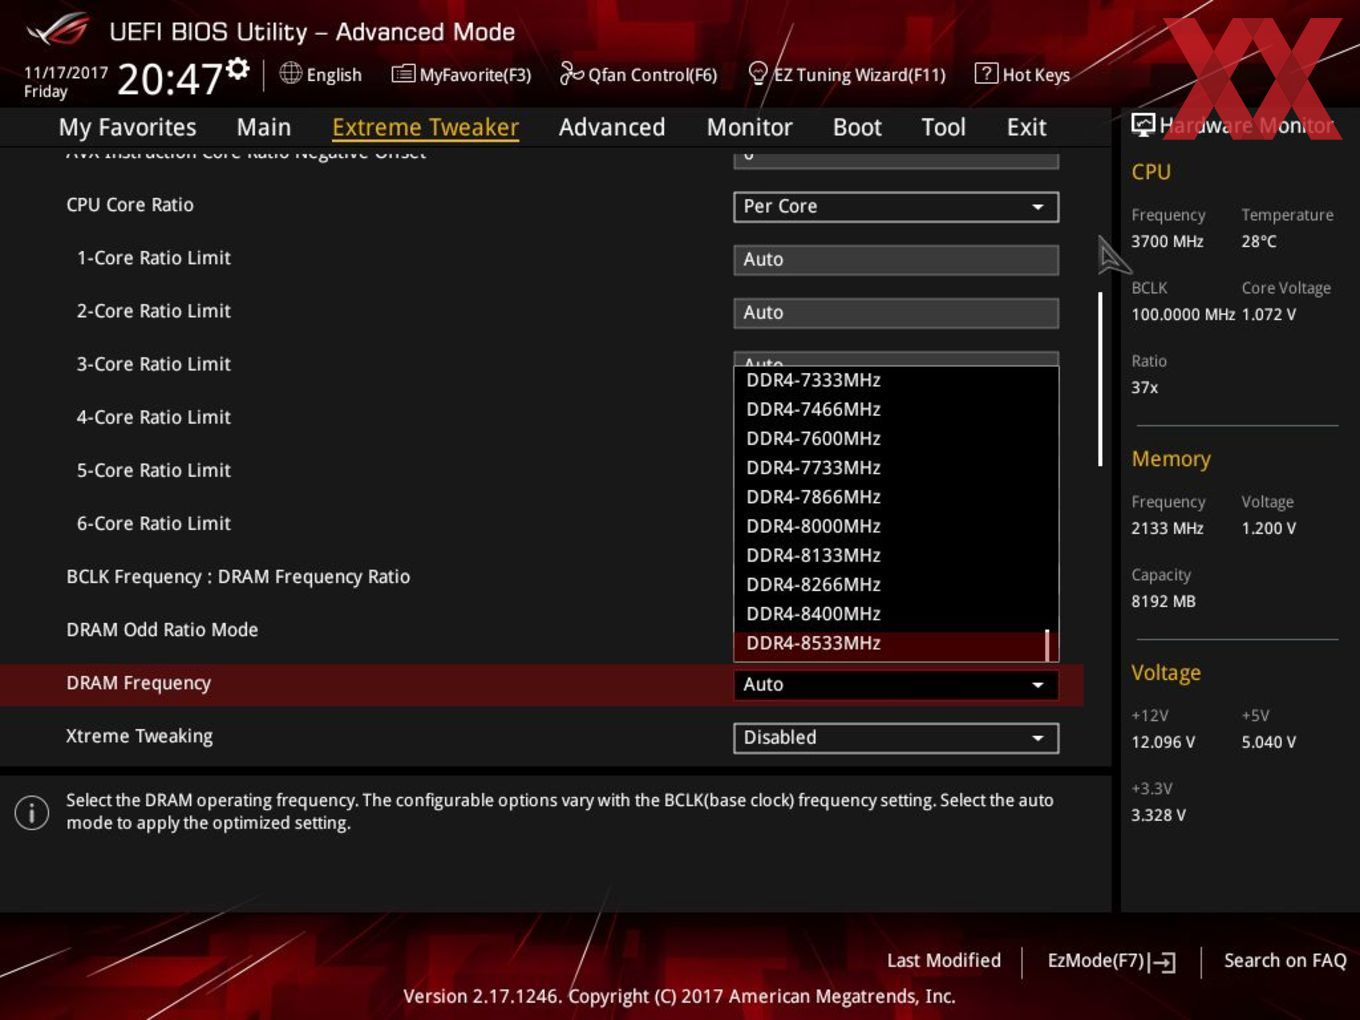Select 3-Core Ratio Limit row label

tap(154, 363)
